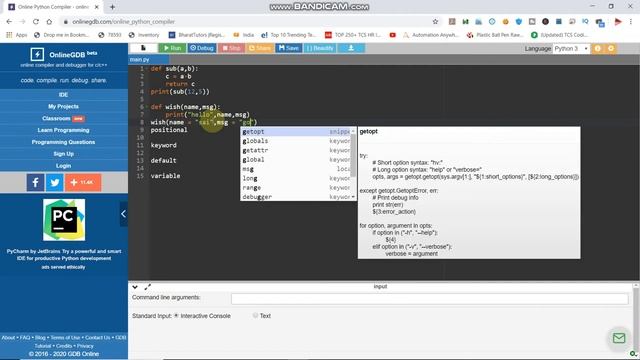
Task: Click the info icon beside Language
Action: [598, 49]
